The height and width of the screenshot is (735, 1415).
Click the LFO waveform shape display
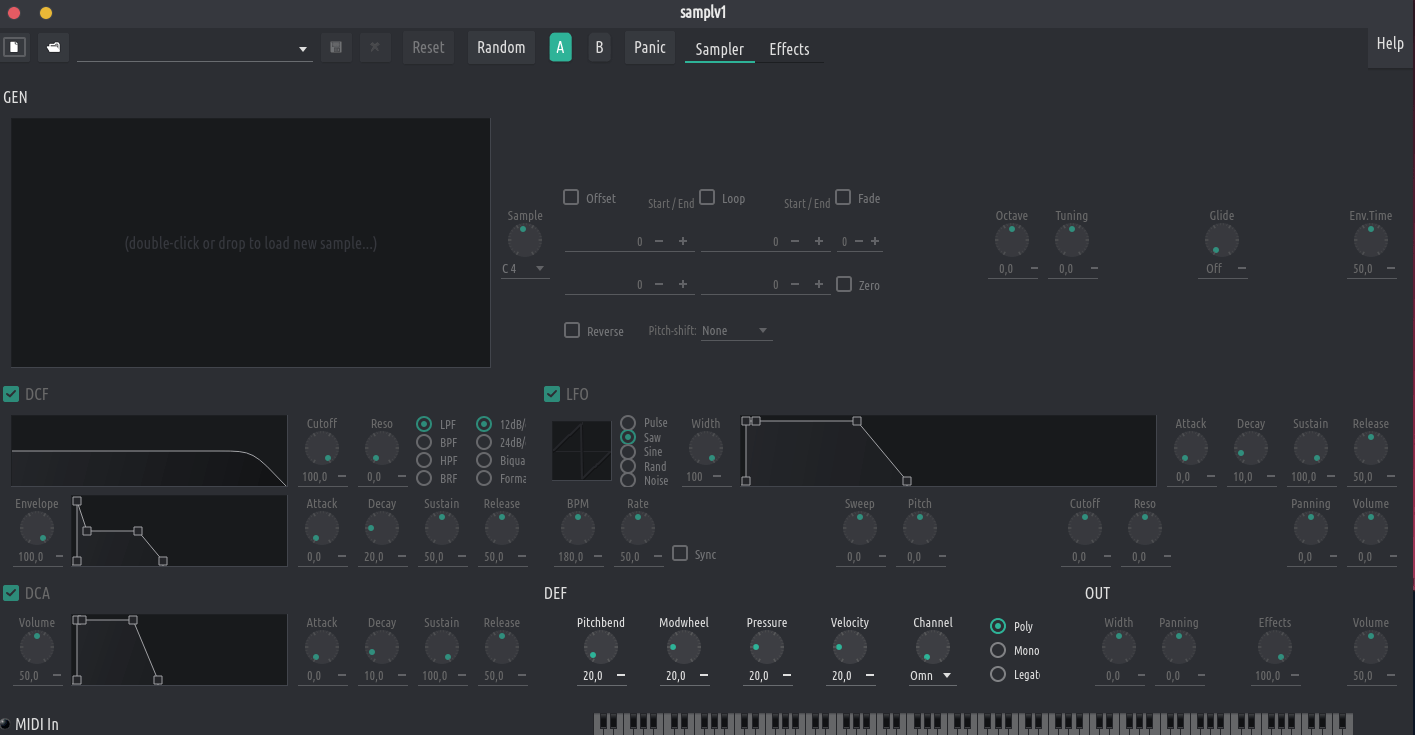pos(582,450)
